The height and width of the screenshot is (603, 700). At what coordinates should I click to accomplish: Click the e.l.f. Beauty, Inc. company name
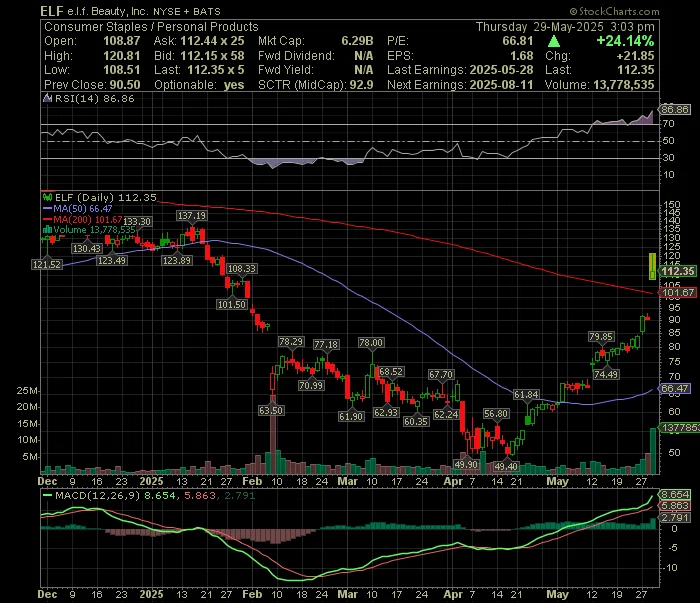coord(108,11)
